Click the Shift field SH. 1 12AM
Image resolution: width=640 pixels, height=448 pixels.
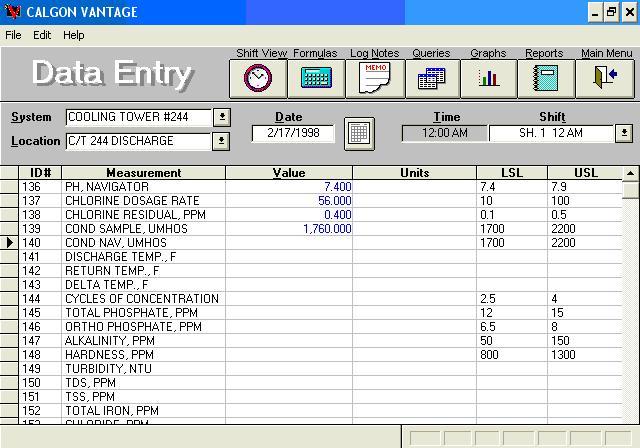pos(552,133)
